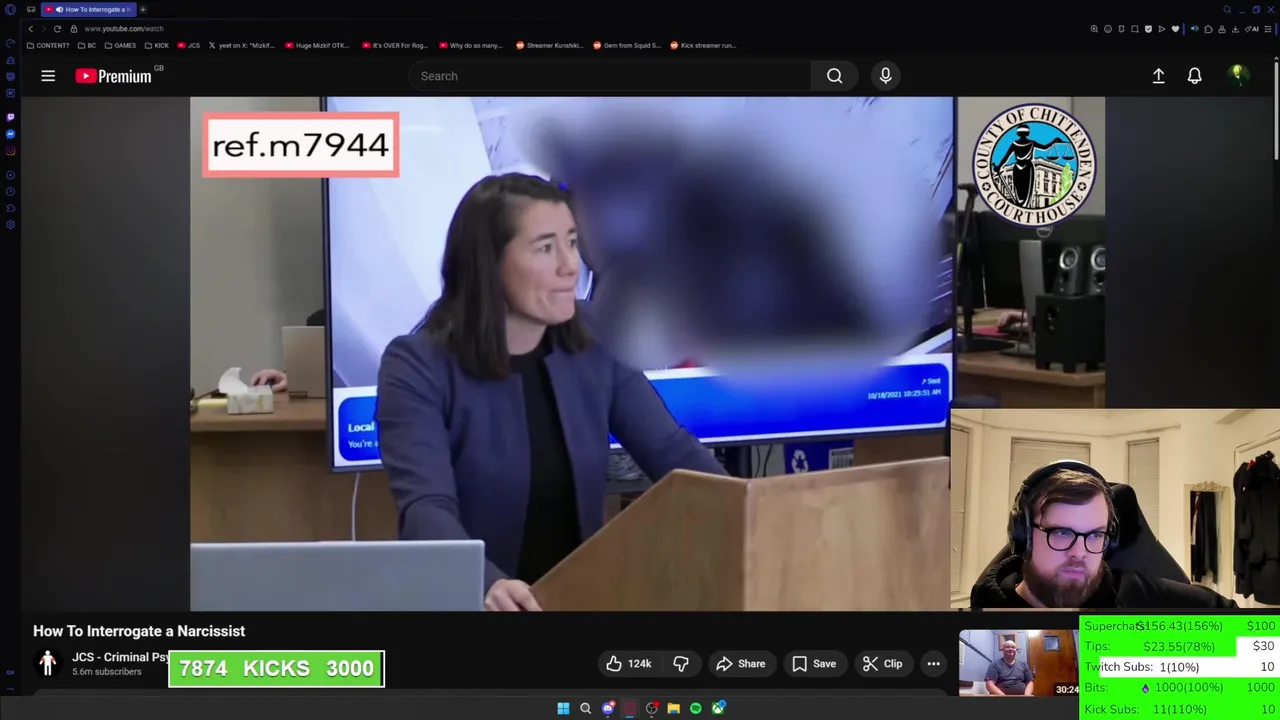Open the JCS bookmark
The width and height of the screenshot is (1280, 720).
189,45
